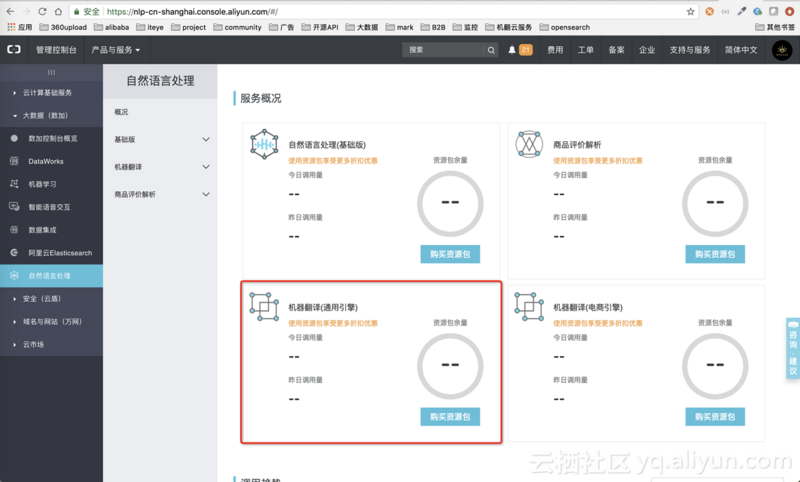The image size is (800, 482).
Task: Open the opensearch bookmark folder
Action: pyautogui.click(x=565, y=27)
